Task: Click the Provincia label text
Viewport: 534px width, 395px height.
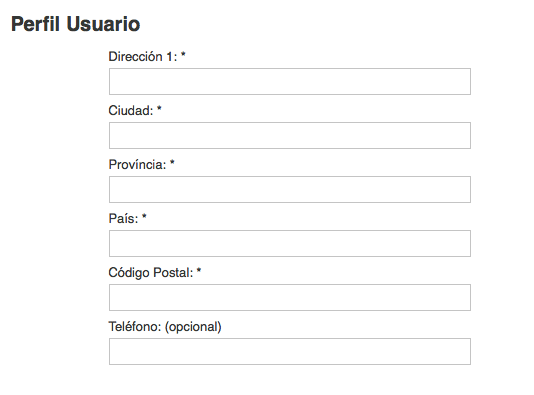Action: (138, 164)
